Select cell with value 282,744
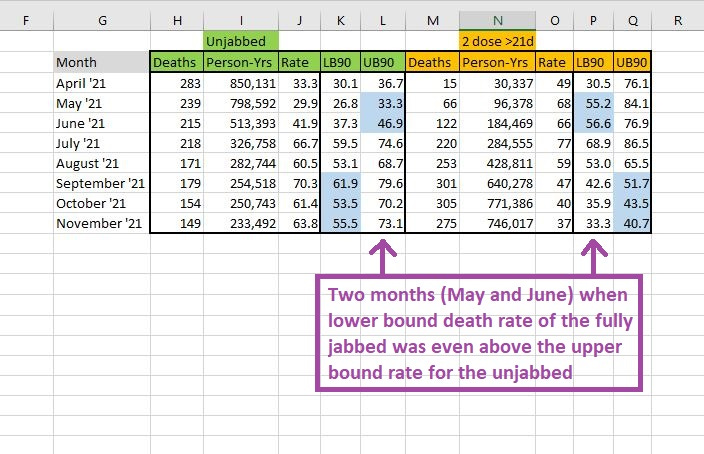The width and height of the screenshot is (704, 454). (x=241, y=163)
